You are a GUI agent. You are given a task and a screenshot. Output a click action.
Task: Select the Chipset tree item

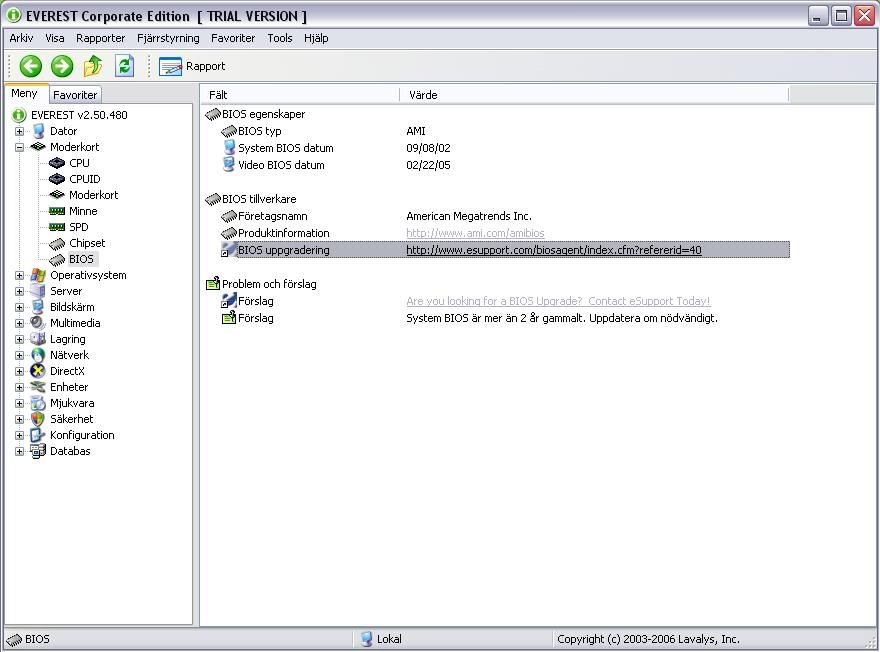(x=86, y=243)
